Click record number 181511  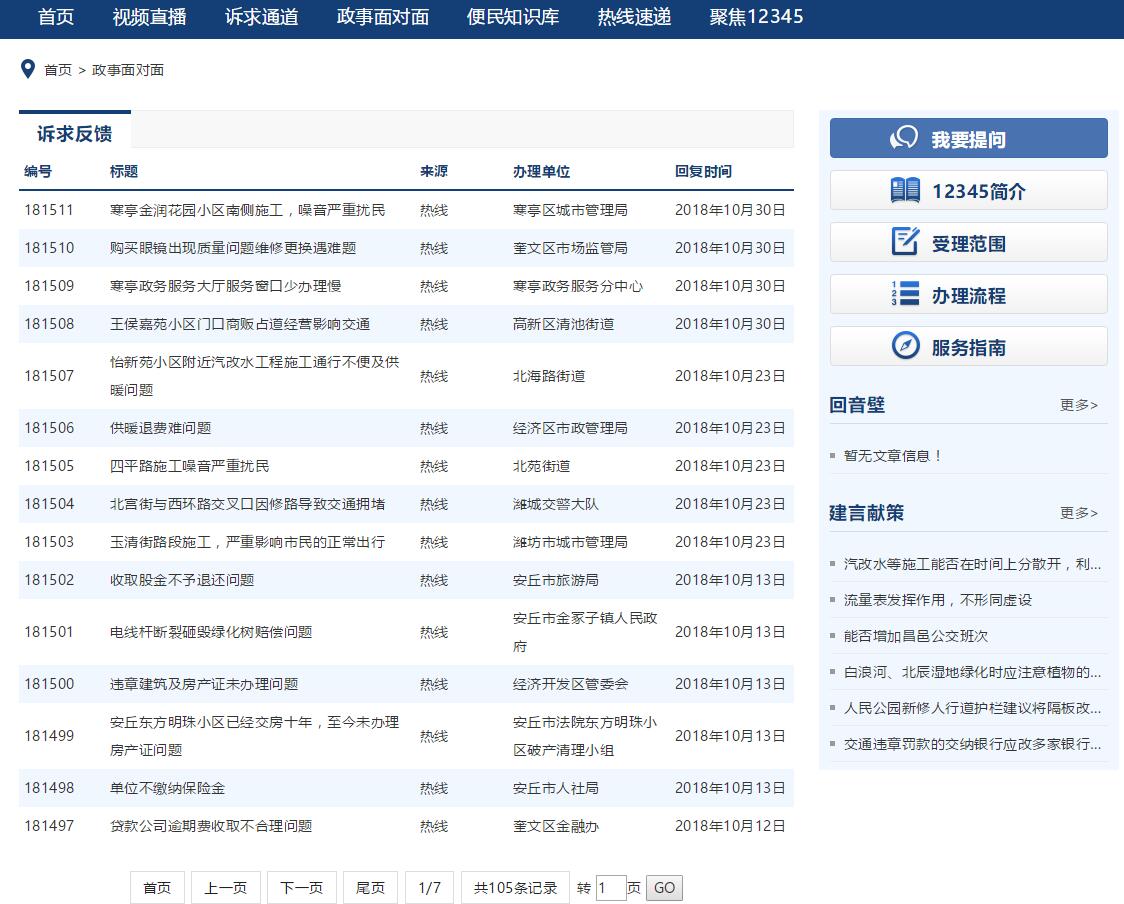point(49,210)
